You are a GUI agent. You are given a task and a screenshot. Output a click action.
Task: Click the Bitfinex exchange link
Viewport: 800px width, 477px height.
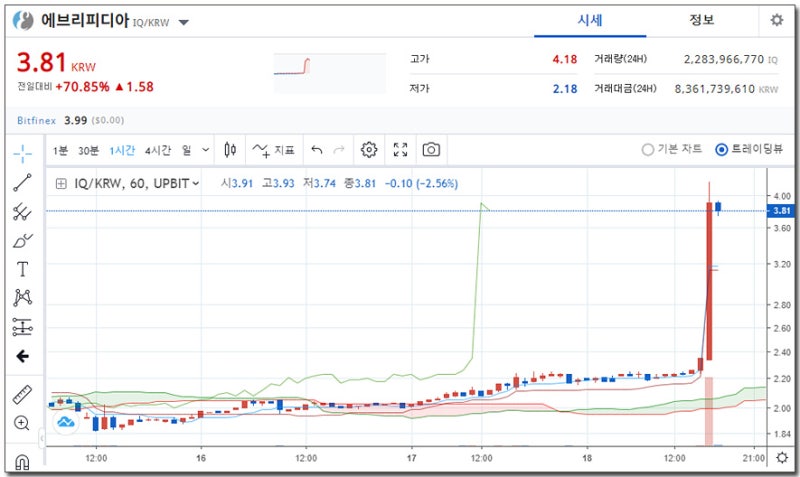coord(36,120)
